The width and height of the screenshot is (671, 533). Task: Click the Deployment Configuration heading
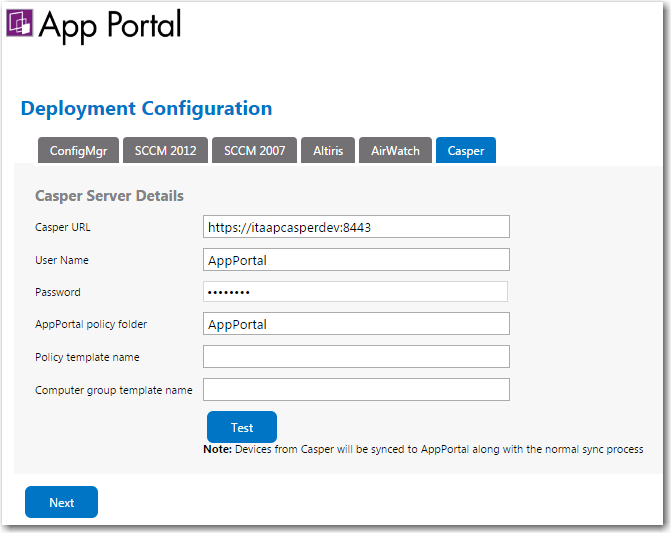[146, 109]
